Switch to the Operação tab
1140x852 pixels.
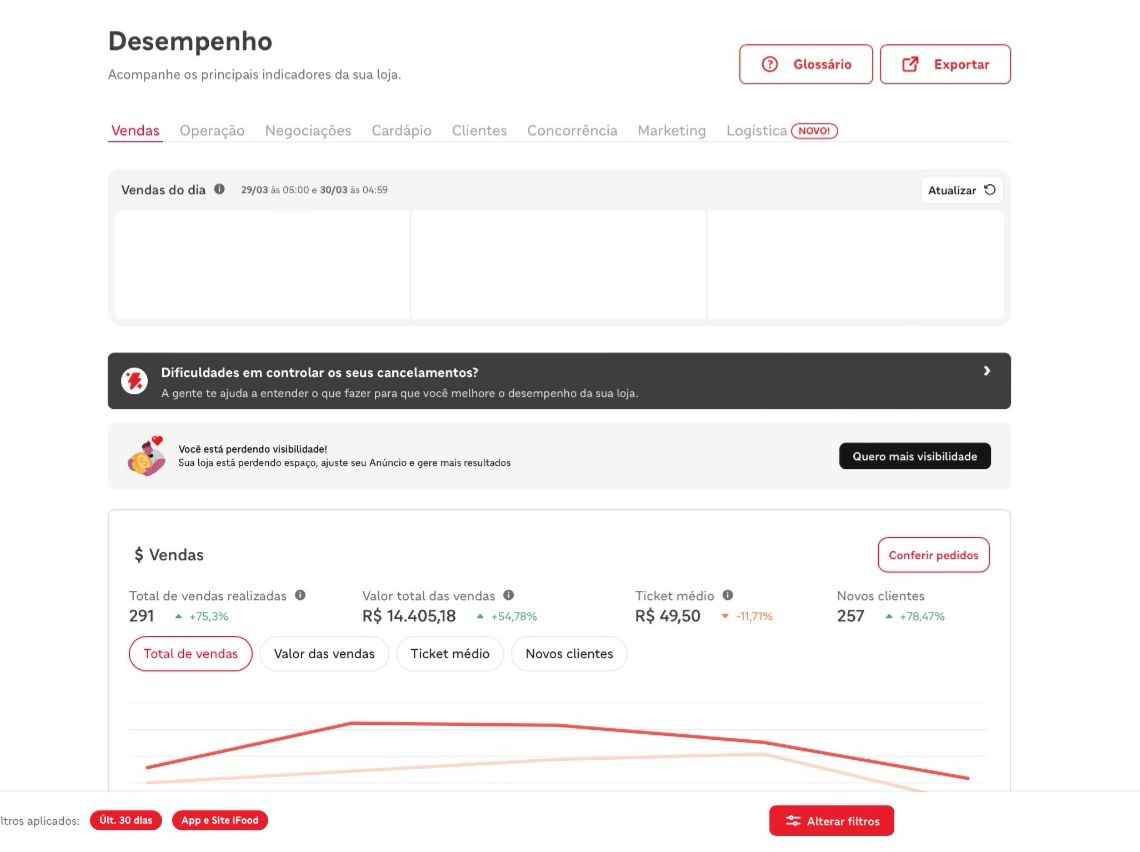pyautogui.click(x=212, y=131)
